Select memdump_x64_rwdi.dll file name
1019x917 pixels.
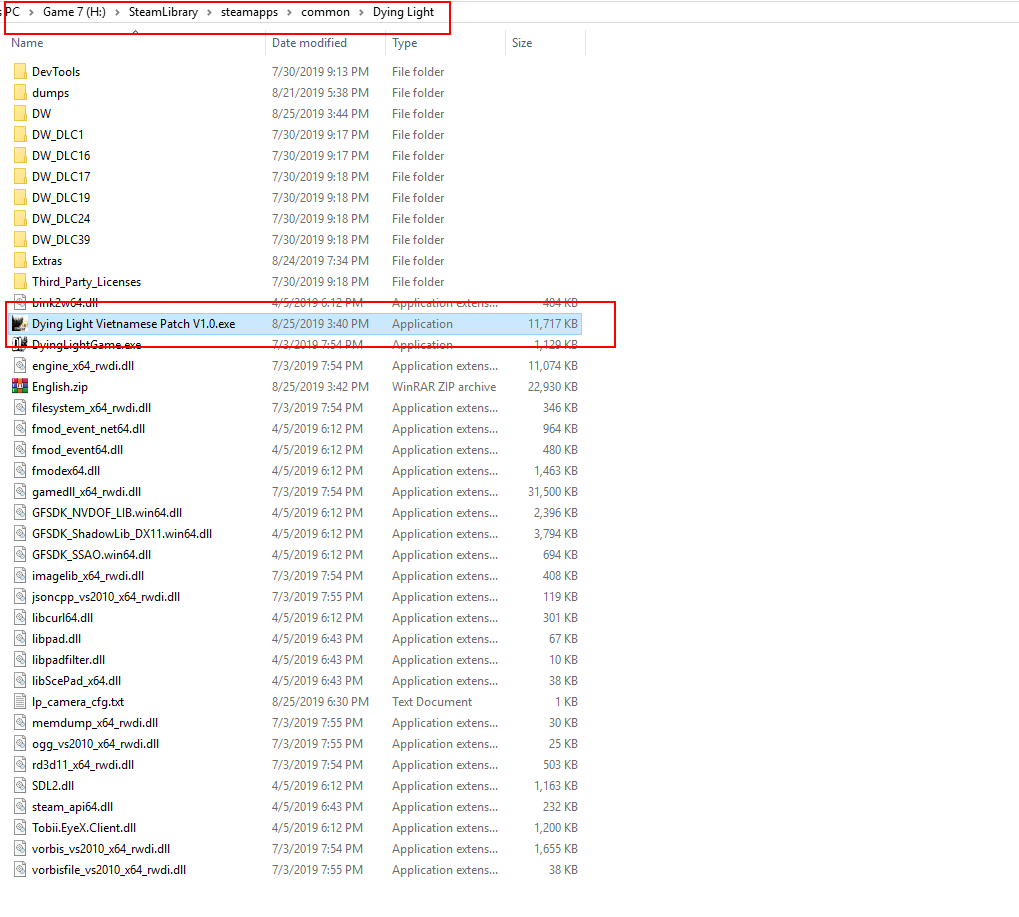95,723
